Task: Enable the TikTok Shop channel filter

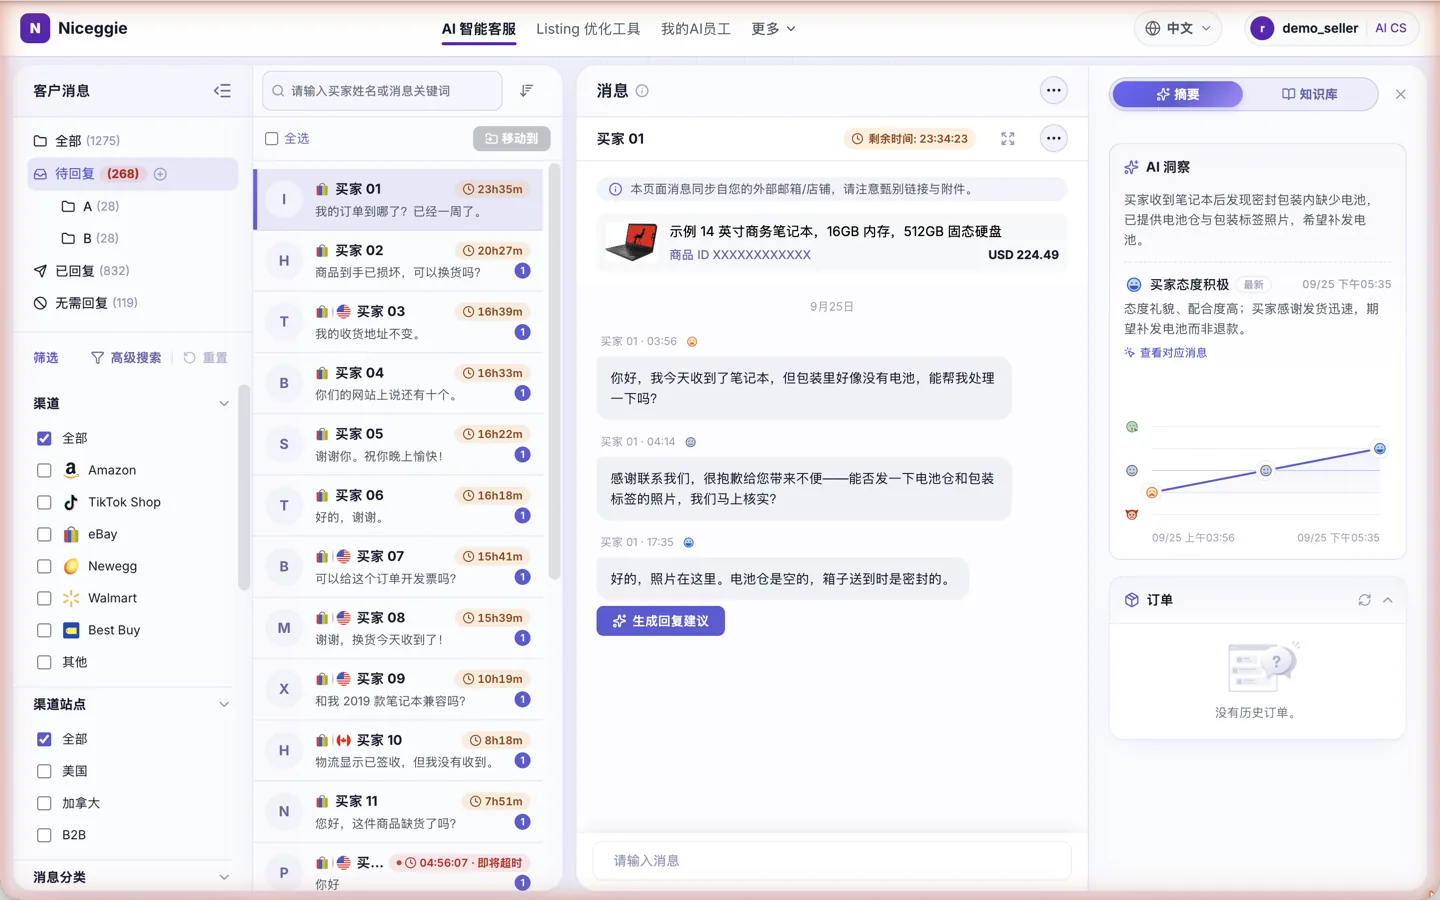Action: [44, 502]
